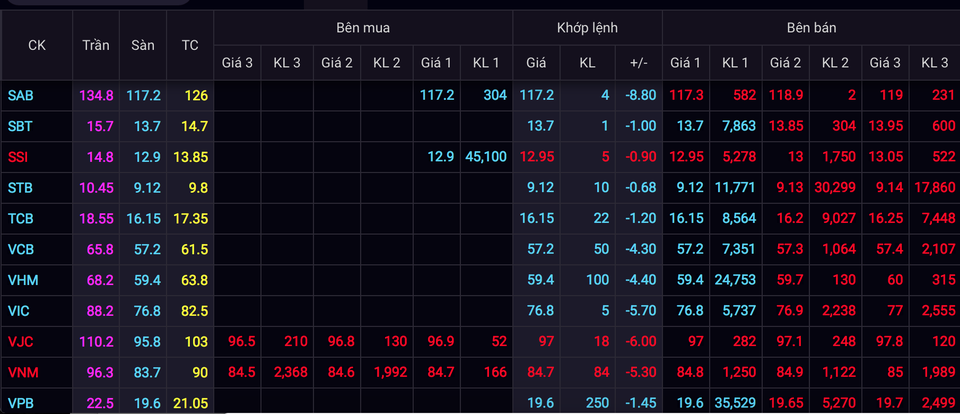Open the VCB ticker symbol

pyautogui.click(x=21, y=249)
